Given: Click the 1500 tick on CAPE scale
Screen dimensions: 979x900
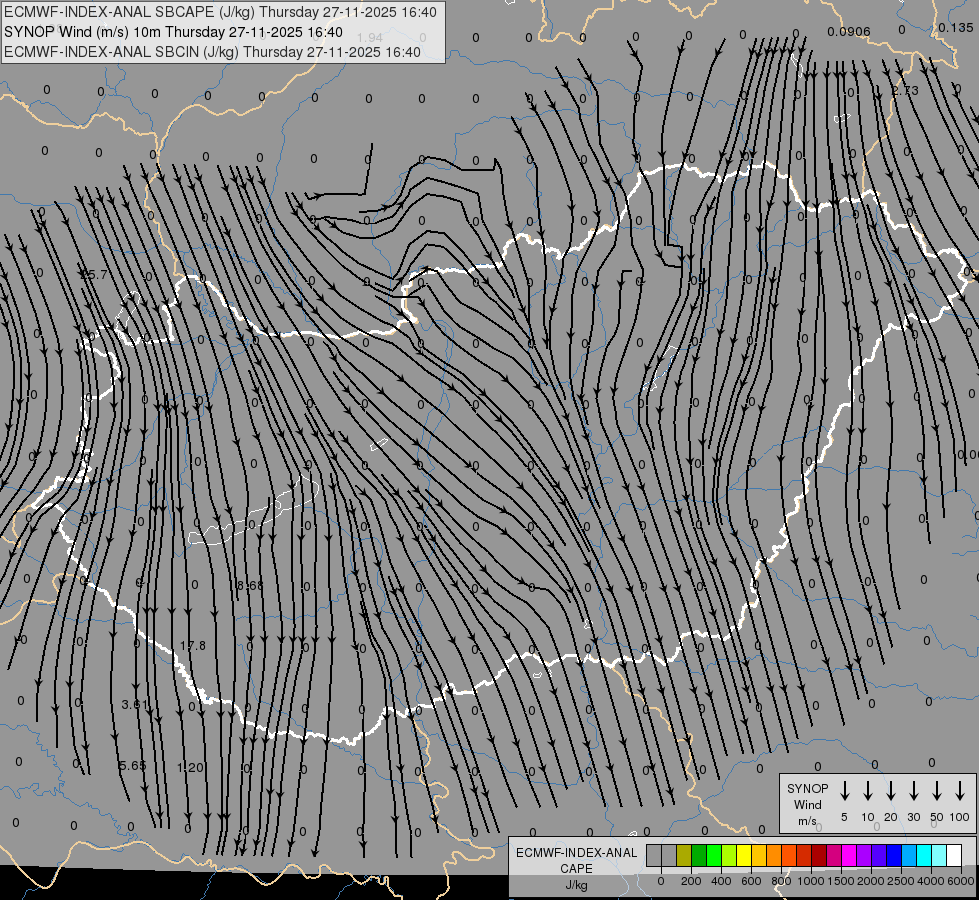Looking at the screenshot, I should point(841,881).
